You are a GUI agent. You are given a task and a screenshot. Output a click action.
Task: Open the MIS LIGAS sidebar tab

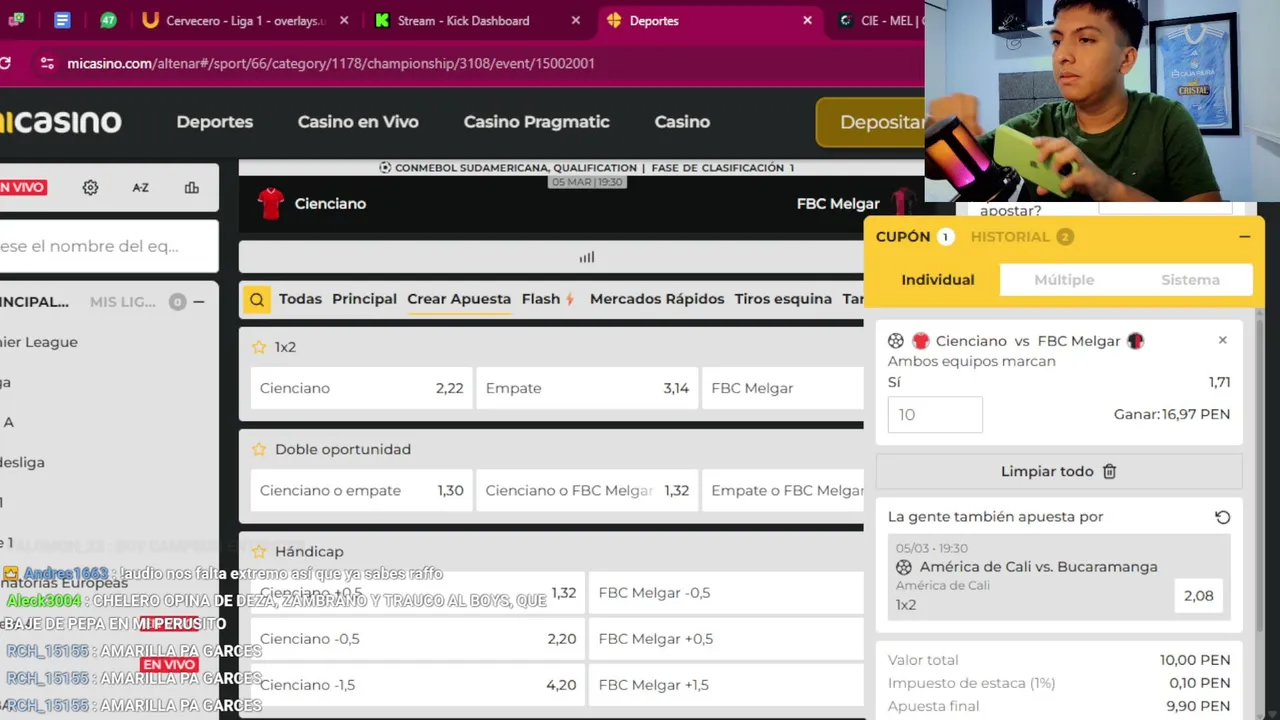coord(123,301)
